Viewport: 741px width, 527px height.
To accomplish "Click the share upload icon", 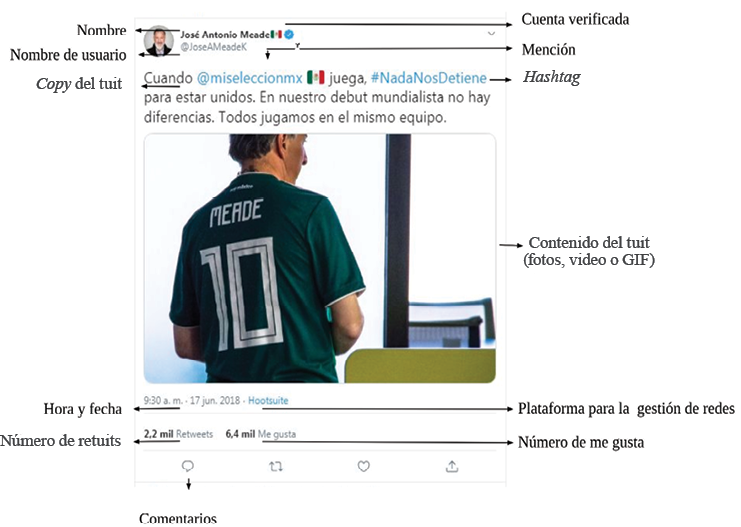I will 452,467.
